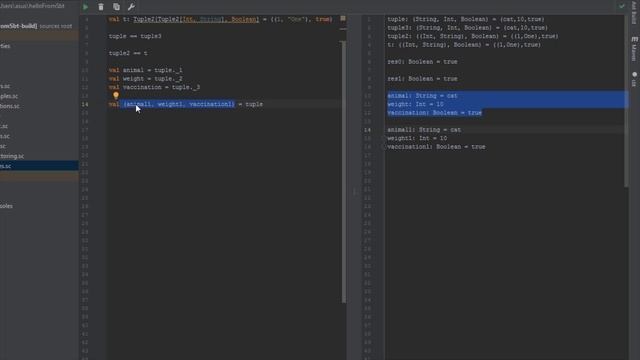Select the highlighted .sc file in project tree
Image resolution: width=640 pixels, height=360 pixels.
(39, 166)
